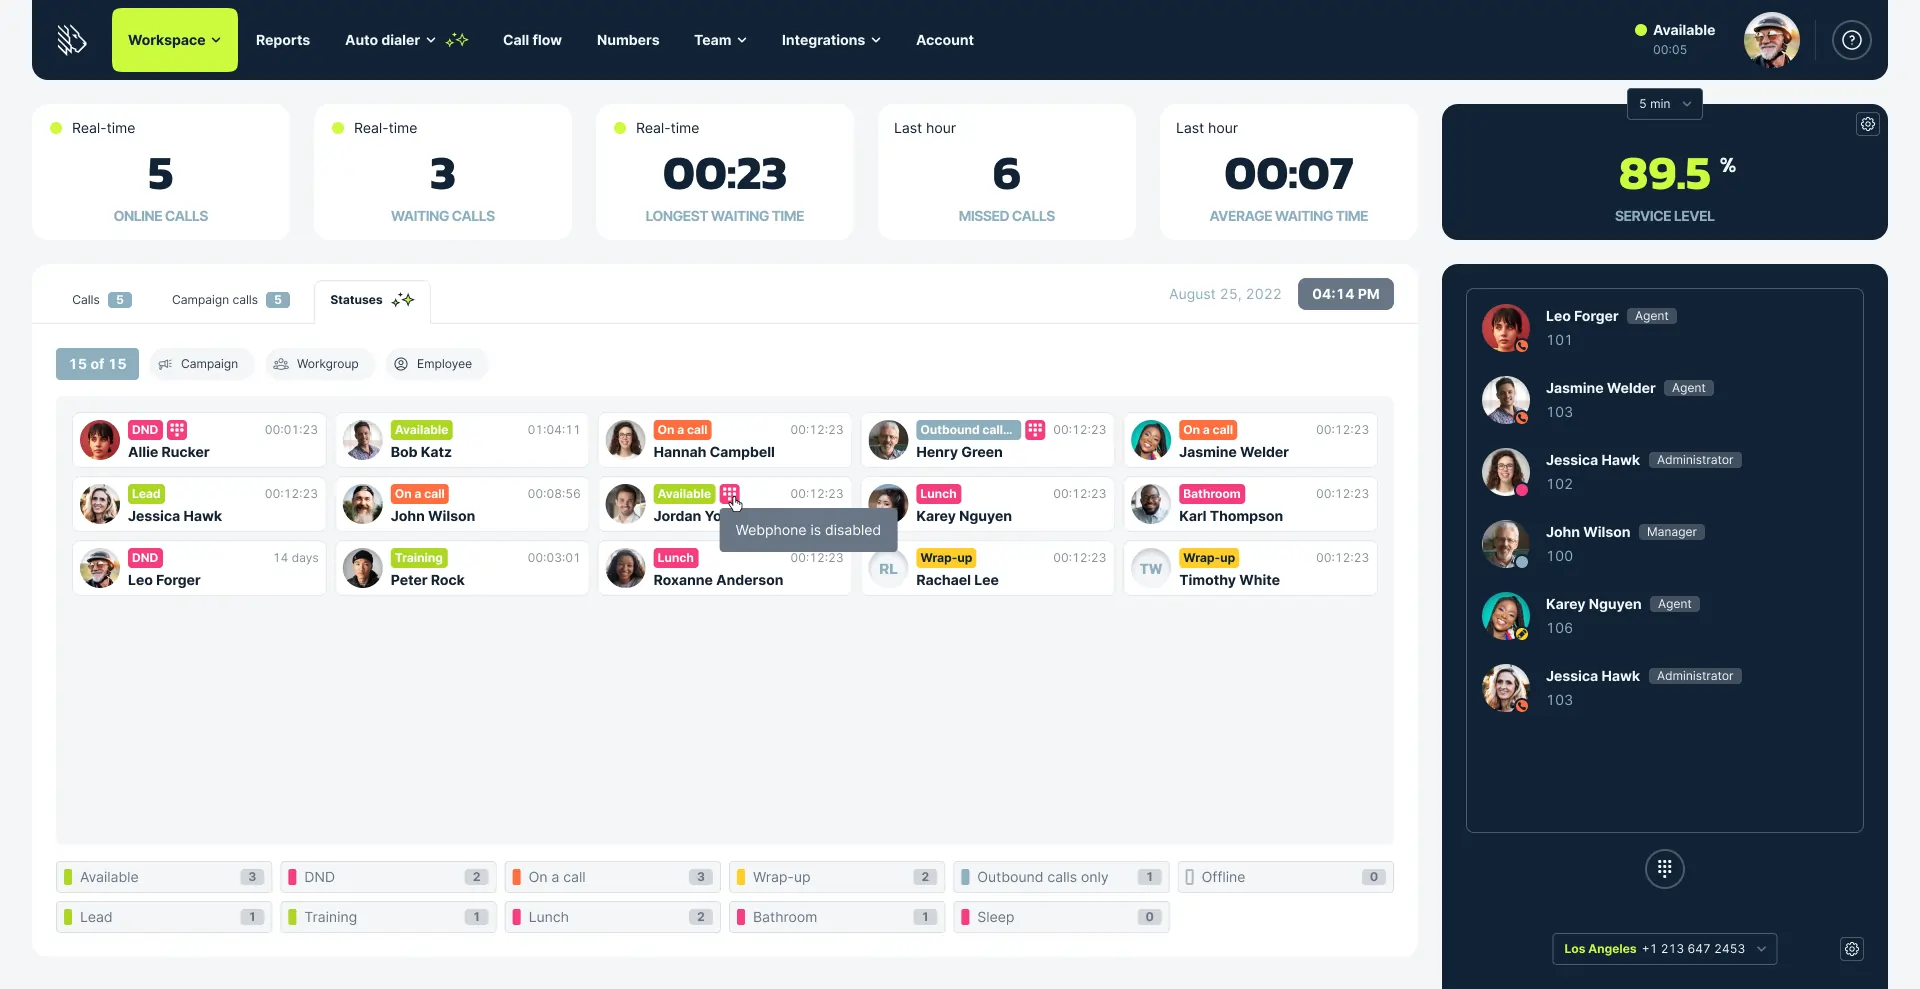Click the gear icon next to Los Angeles number

coord(1851,949)
